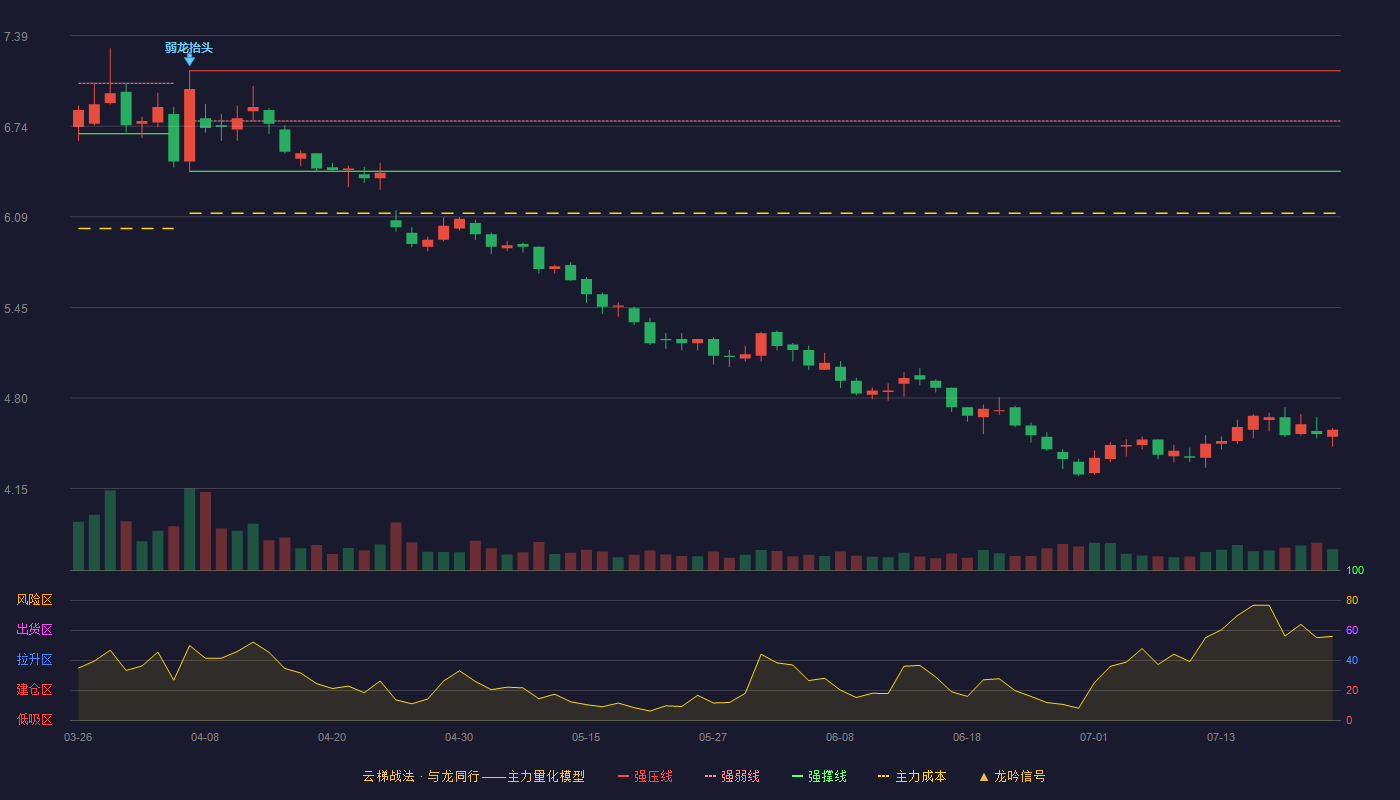Click the green 100 indicator scale value
The image size is (1400, 800).
(1355, 571)
